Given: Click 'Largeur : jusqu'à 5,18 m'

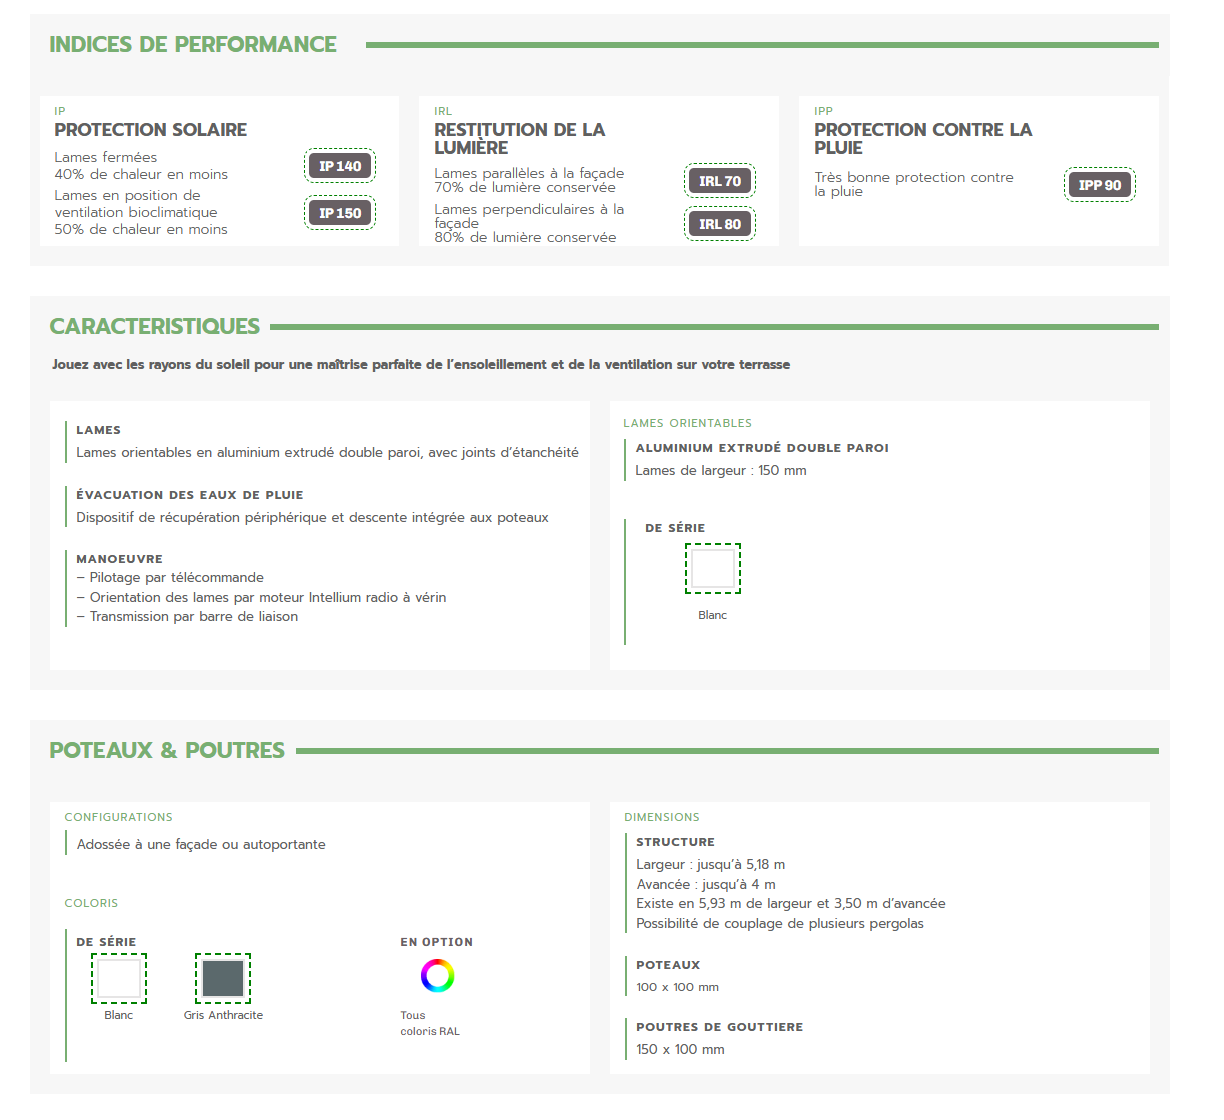Looking at the screenshot, I should (711, 865).
